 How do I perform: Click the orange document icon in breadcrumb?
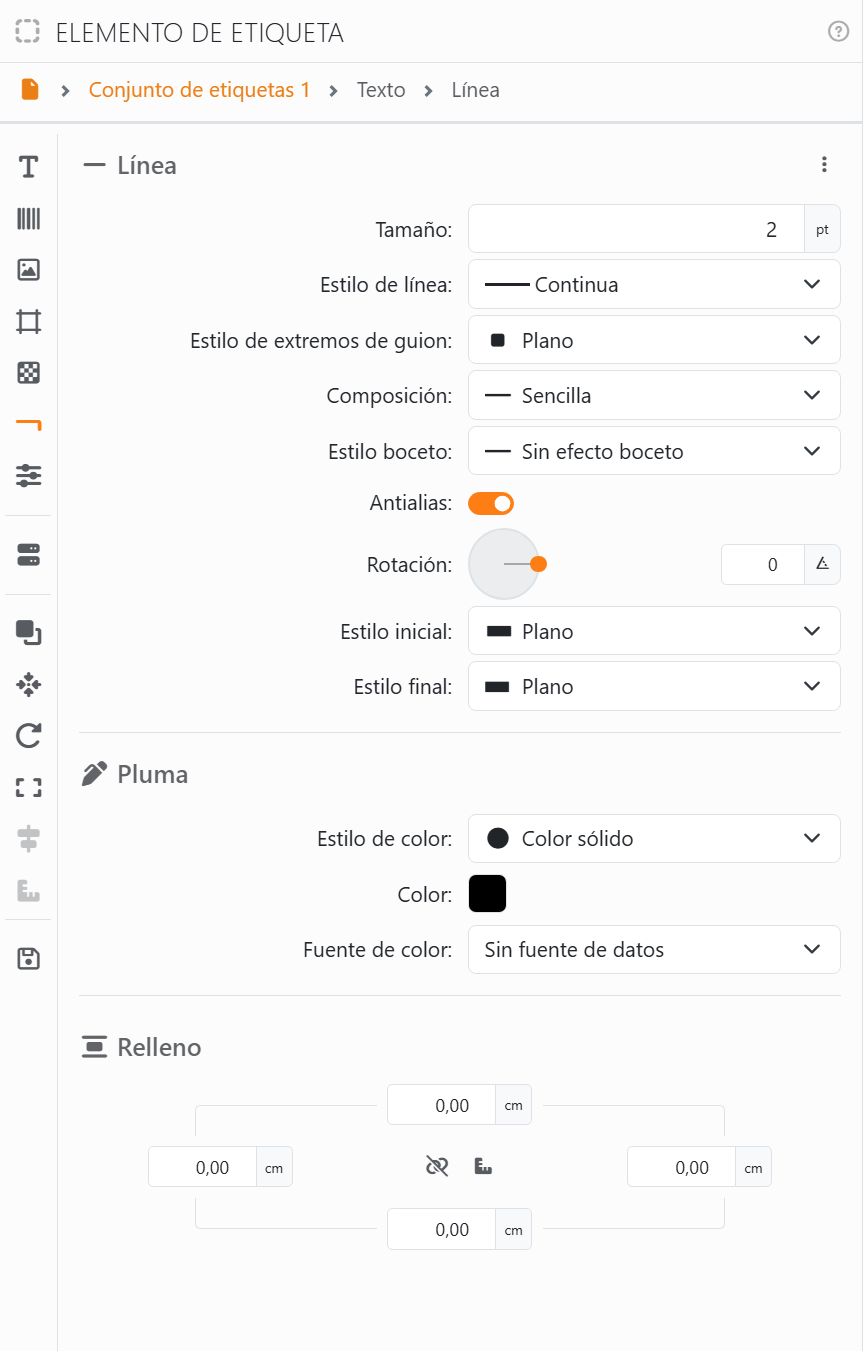click(x=30, y=90)
